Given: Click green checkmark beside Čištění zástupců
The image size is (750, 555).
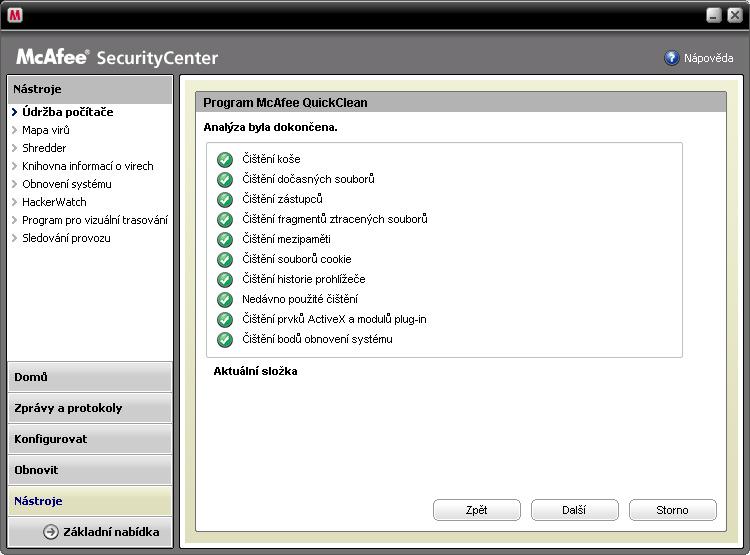Looking at the screenshot, I should [x=225, y=200].
